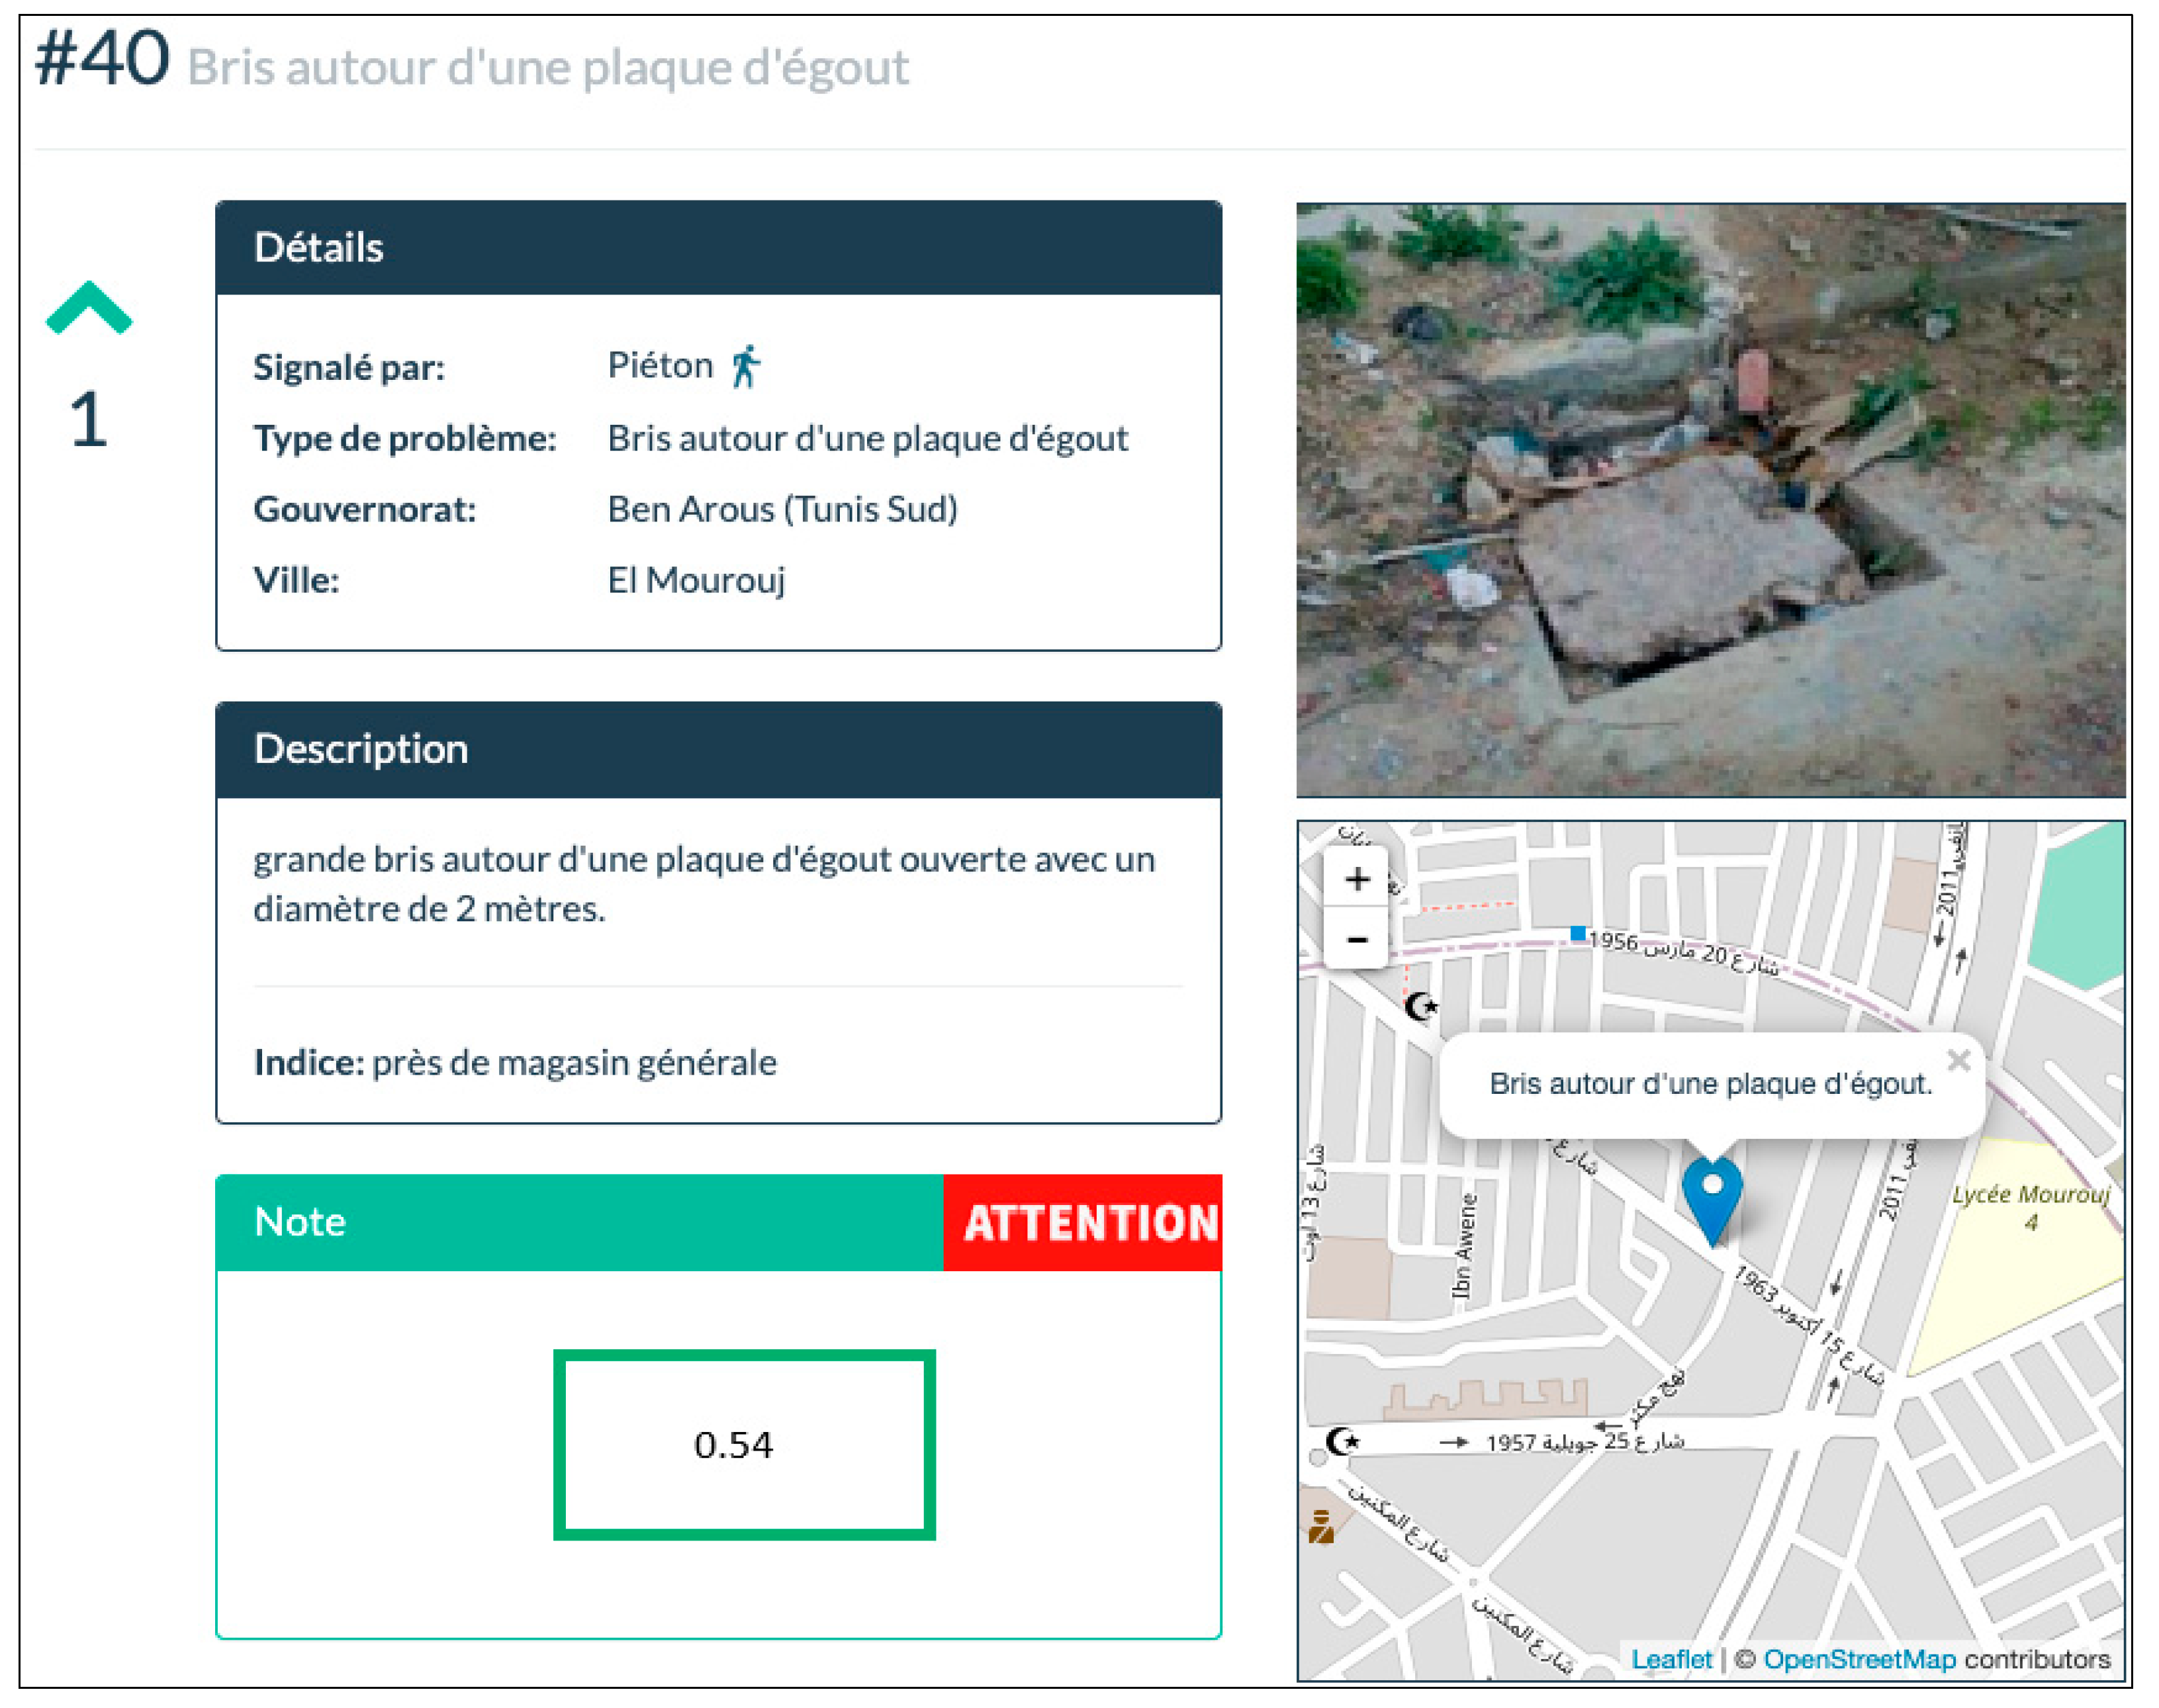
Task: Click the pedestrian walking icon
Action: [x=745, y=366]
